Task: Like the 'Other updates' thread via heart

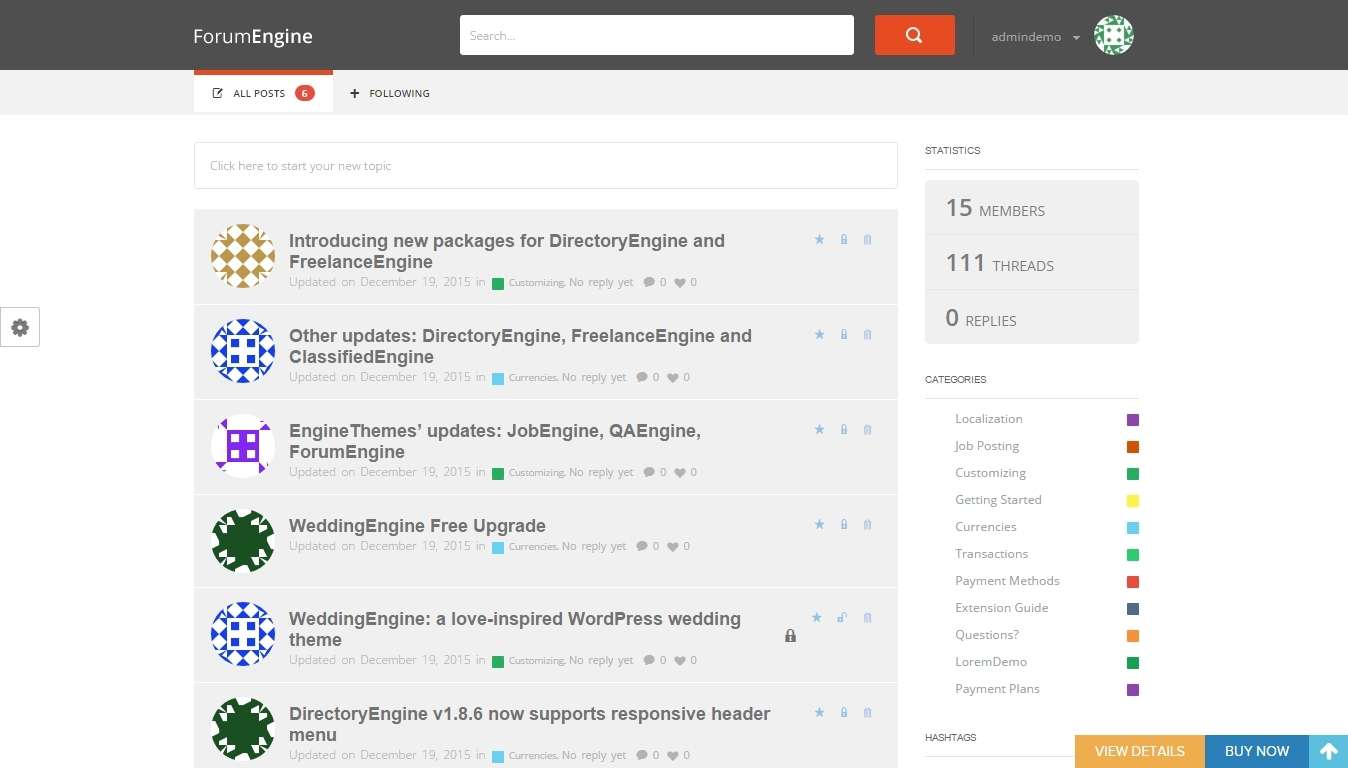Action: click(673, 378)
